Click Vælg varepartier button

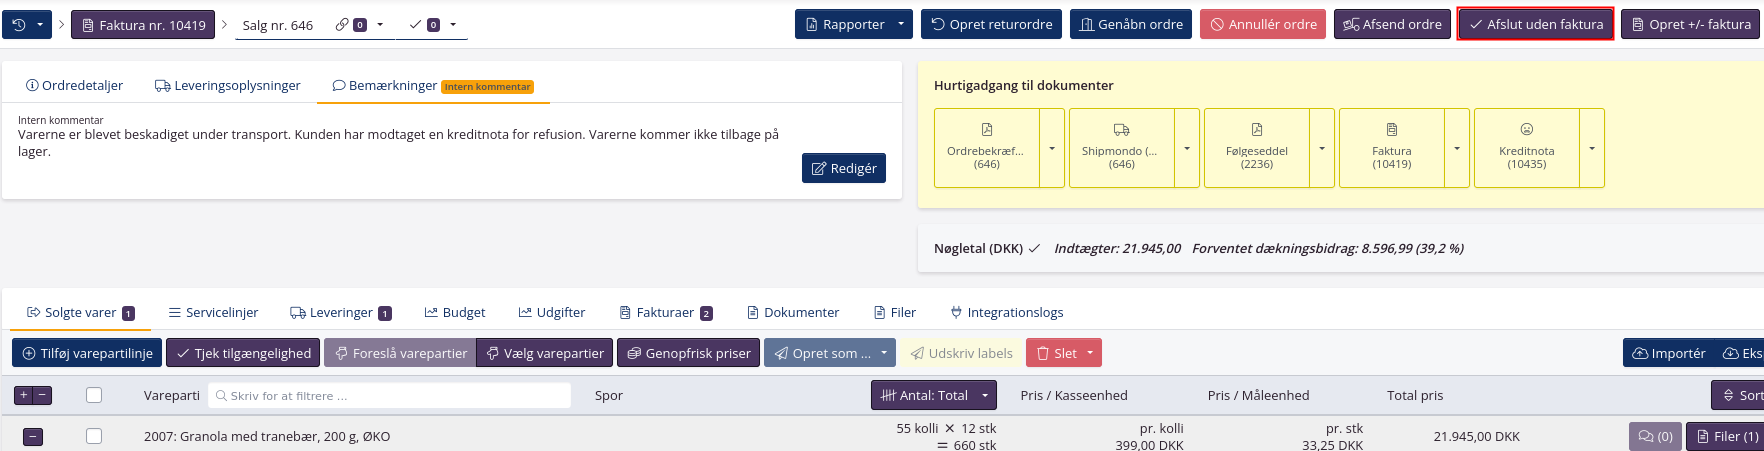[x=544, y=353]
